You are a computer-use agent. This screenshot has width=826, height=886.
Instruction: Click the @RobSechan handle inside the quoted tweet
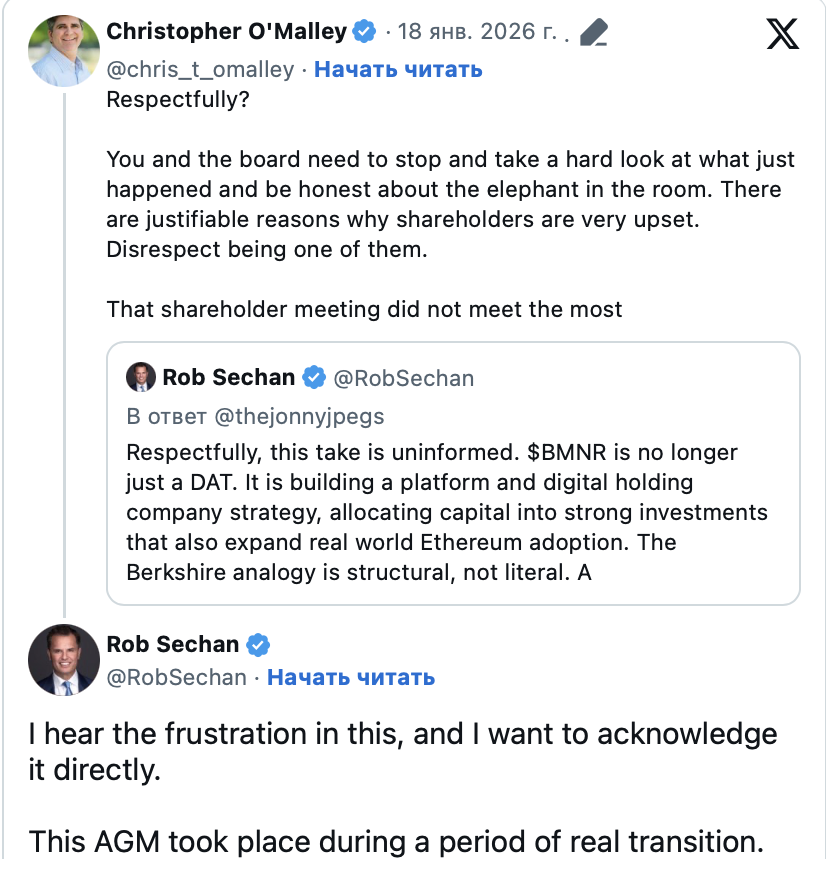[x=403, y=378]
